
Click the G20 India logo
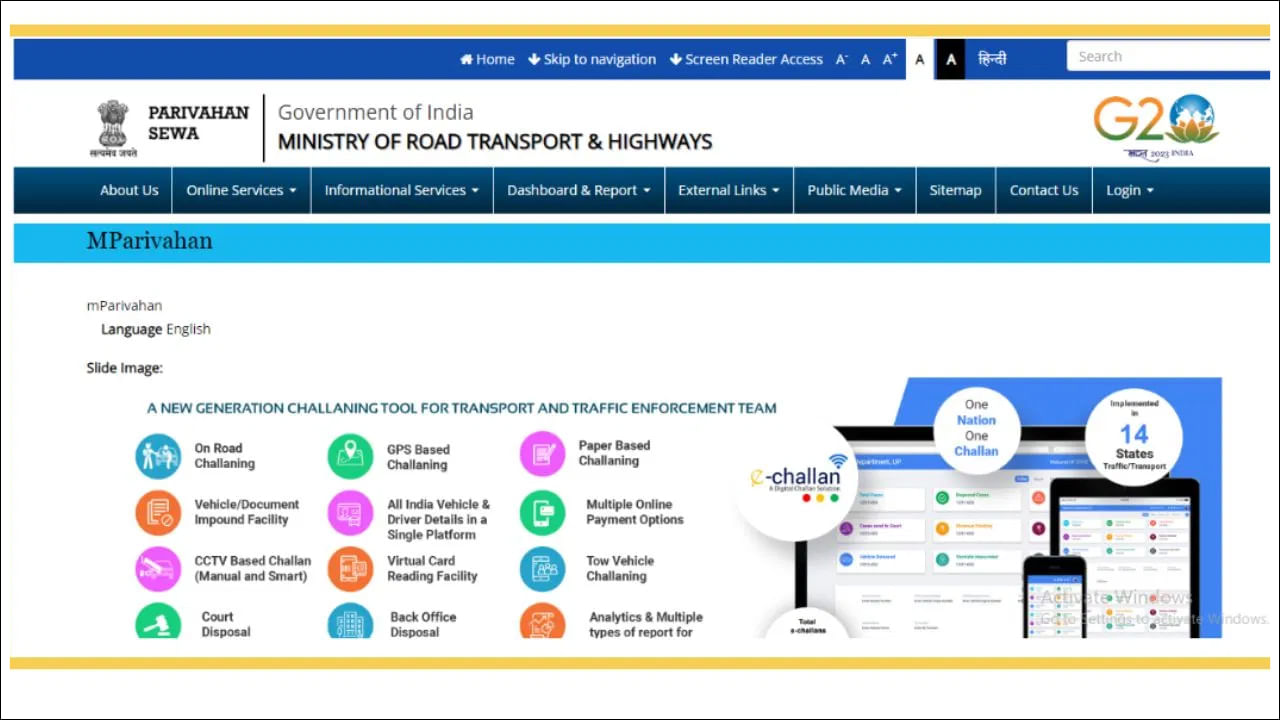(1155, 126)
